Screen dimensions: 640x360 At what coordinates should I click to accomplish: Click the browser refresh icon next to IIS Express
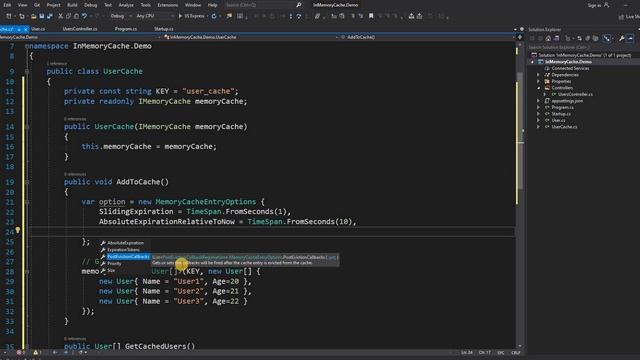[x=214, y=16]
